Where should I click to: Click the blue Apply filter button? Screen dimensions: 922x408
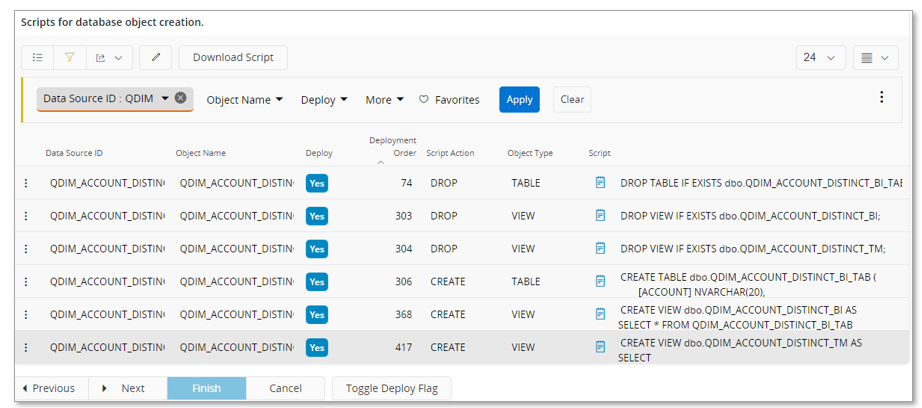click(519, 100)
